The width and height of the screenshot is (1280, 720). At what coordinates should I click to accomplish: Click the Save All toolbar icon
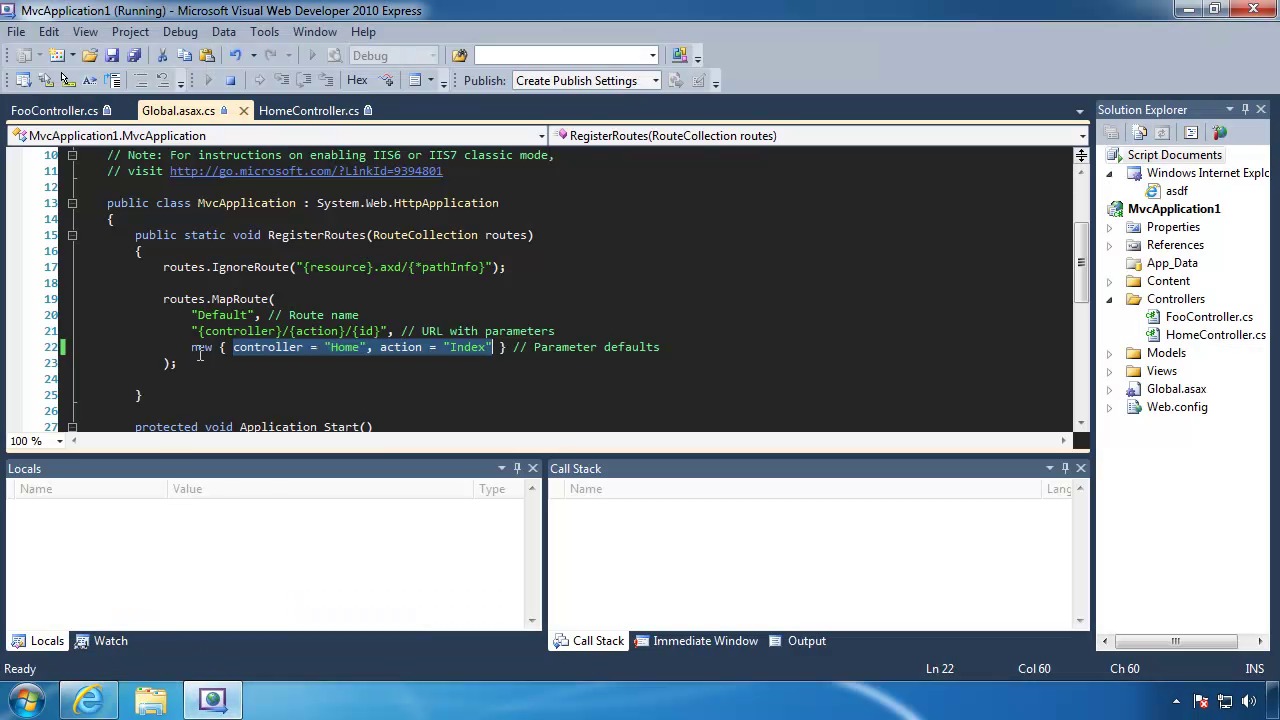[x=134, y=55]
